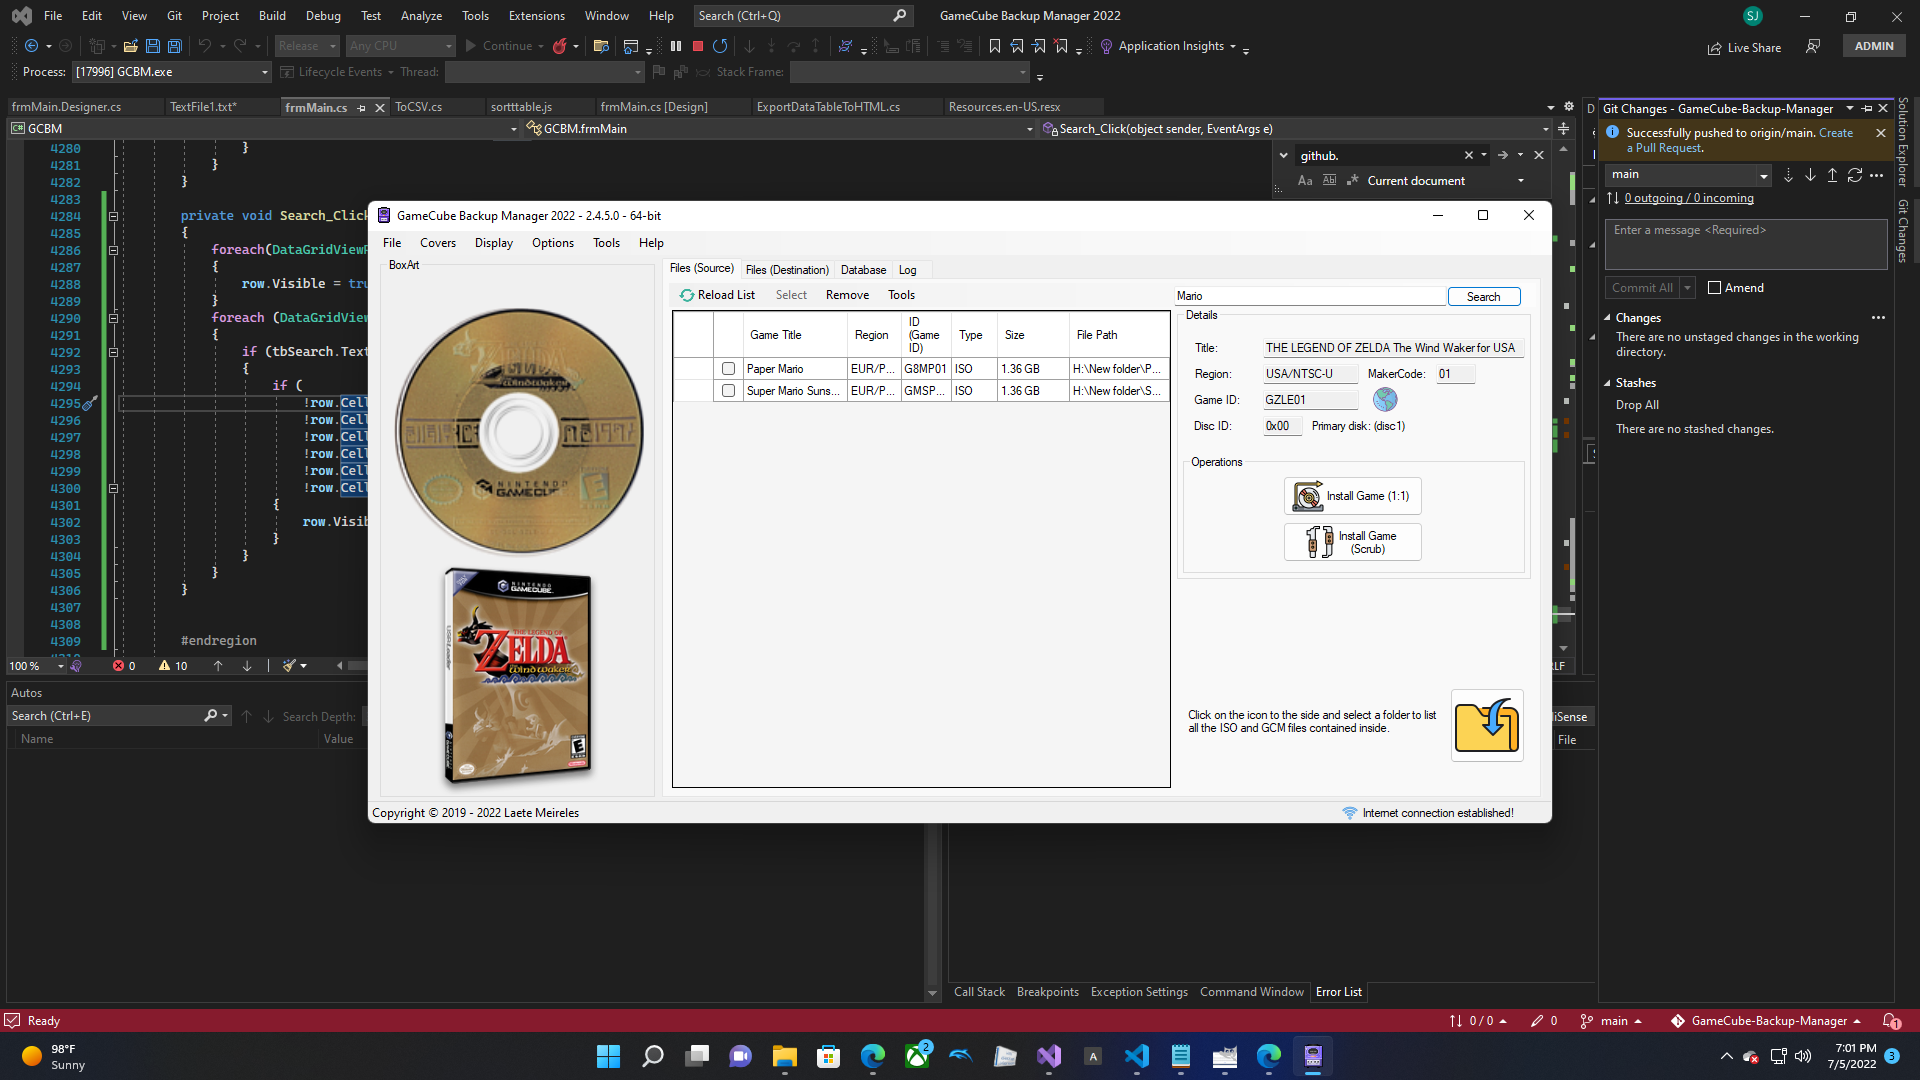
Task: Pause debugging with the Break All icon
Action: tap(676, 46)
